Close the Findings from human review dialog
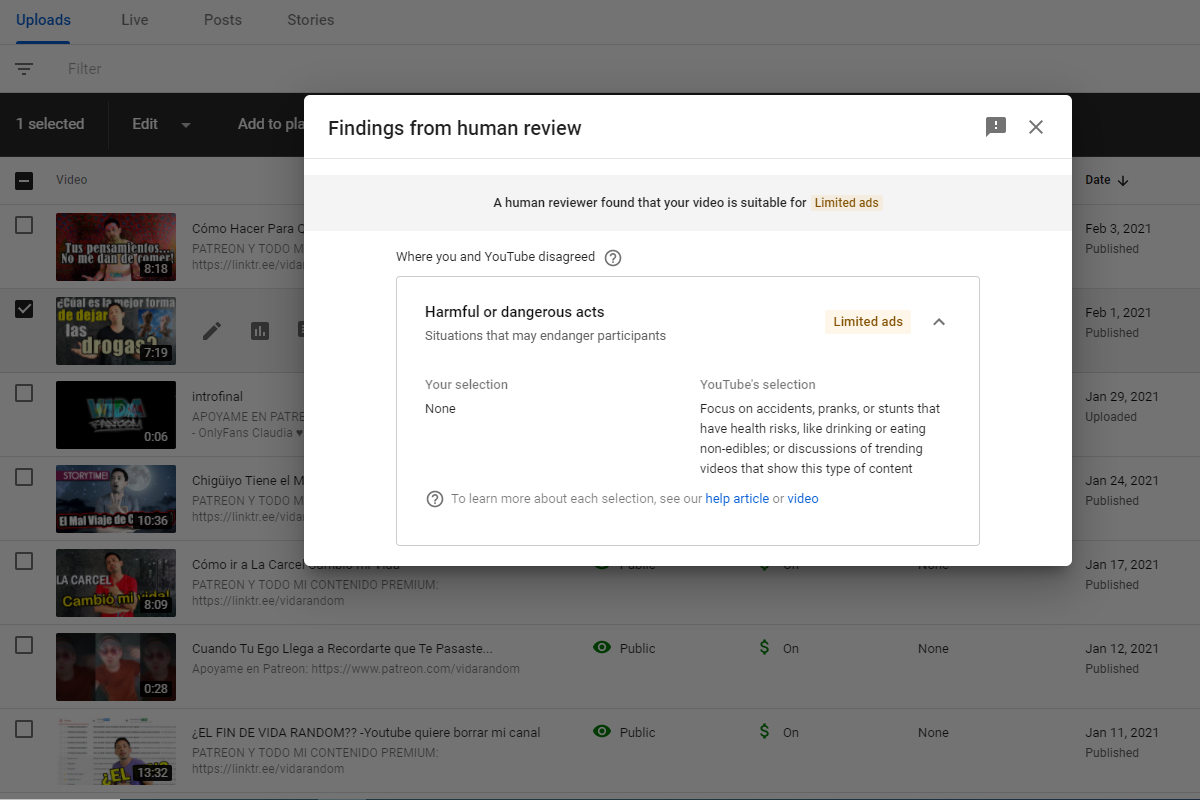Viewport: 1200px width, 800px height. (x=1036, y=127)
